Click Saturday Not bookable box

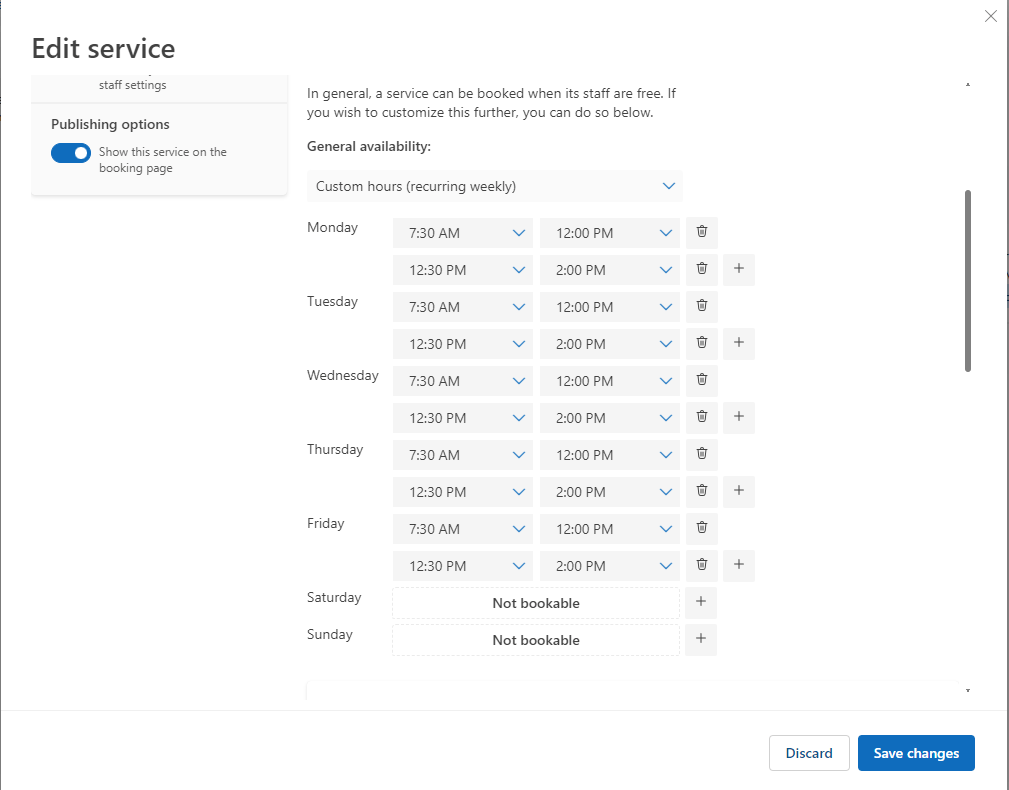[535, 603]
